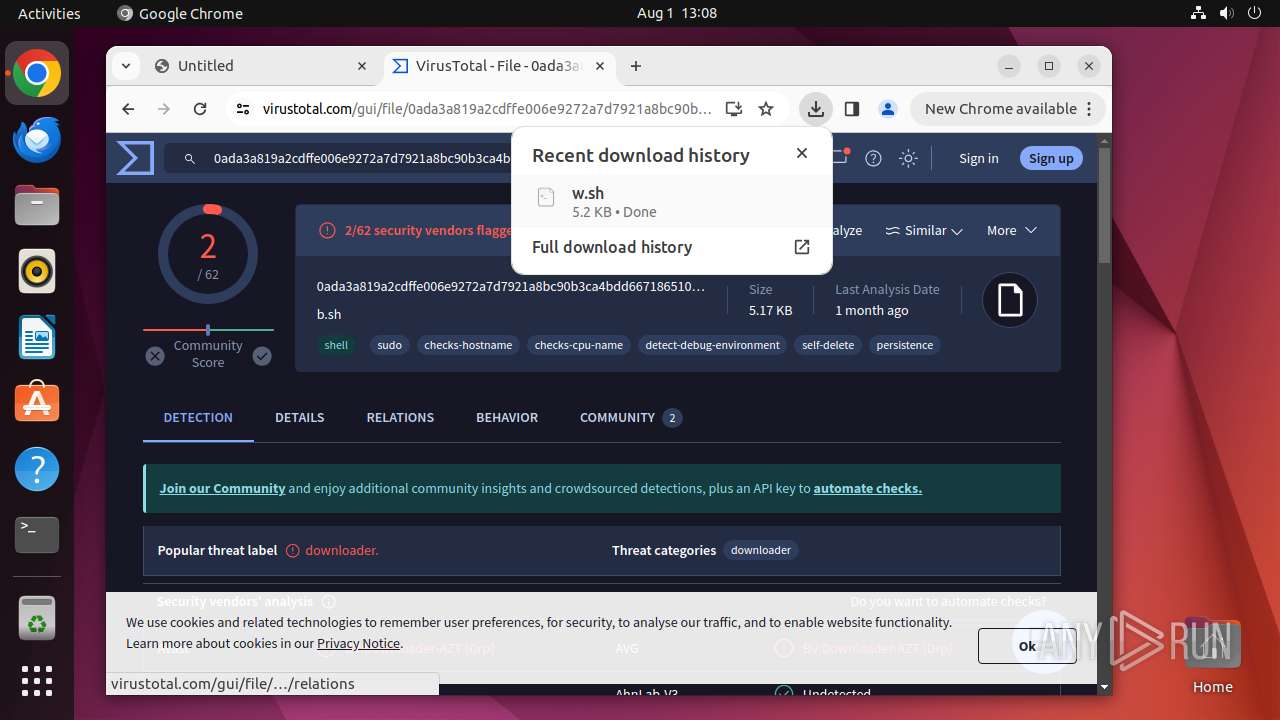The image size is (1280, 720).
Task: View site information icon in address bar
Action: tap(242, 109)
